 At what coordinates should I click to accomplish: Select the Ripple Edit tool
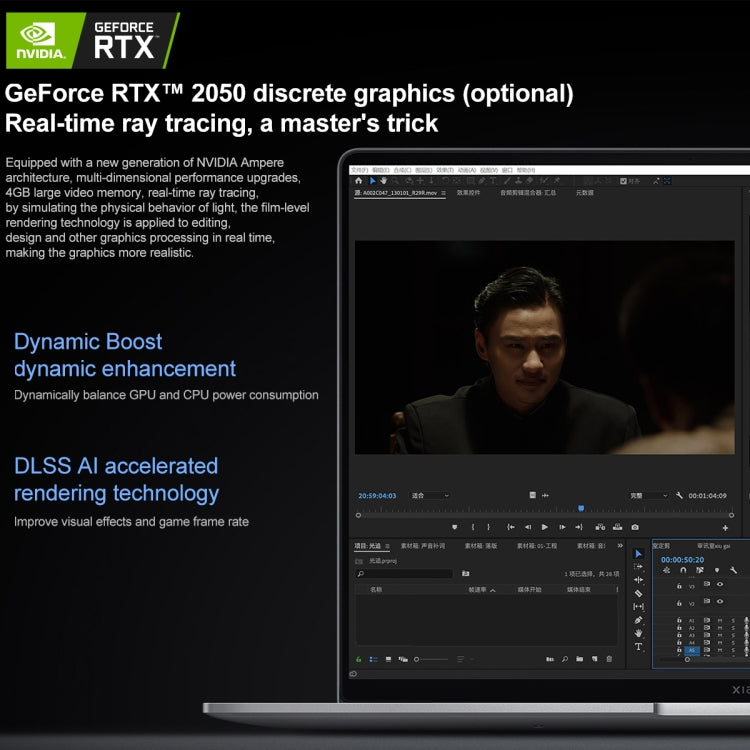639,580
